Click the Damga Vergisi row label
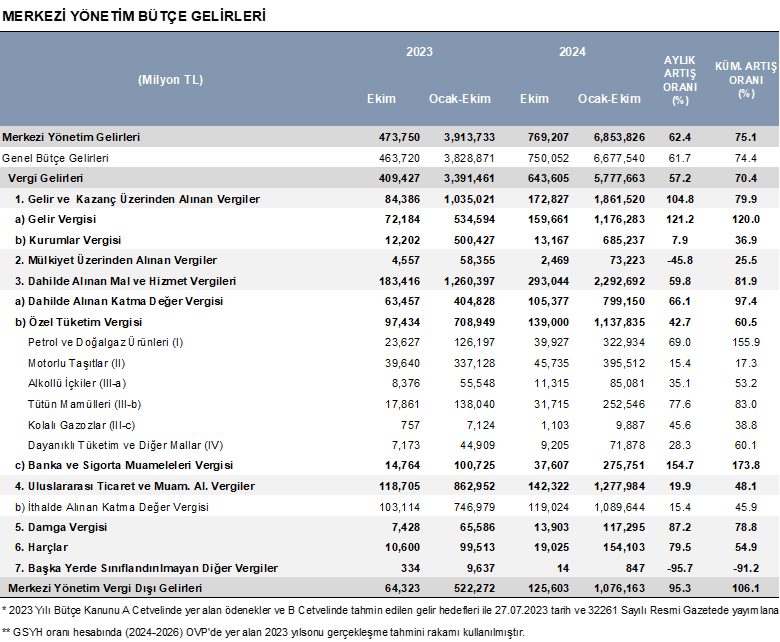This screenshot has height=642, width=780. (61, 527)
